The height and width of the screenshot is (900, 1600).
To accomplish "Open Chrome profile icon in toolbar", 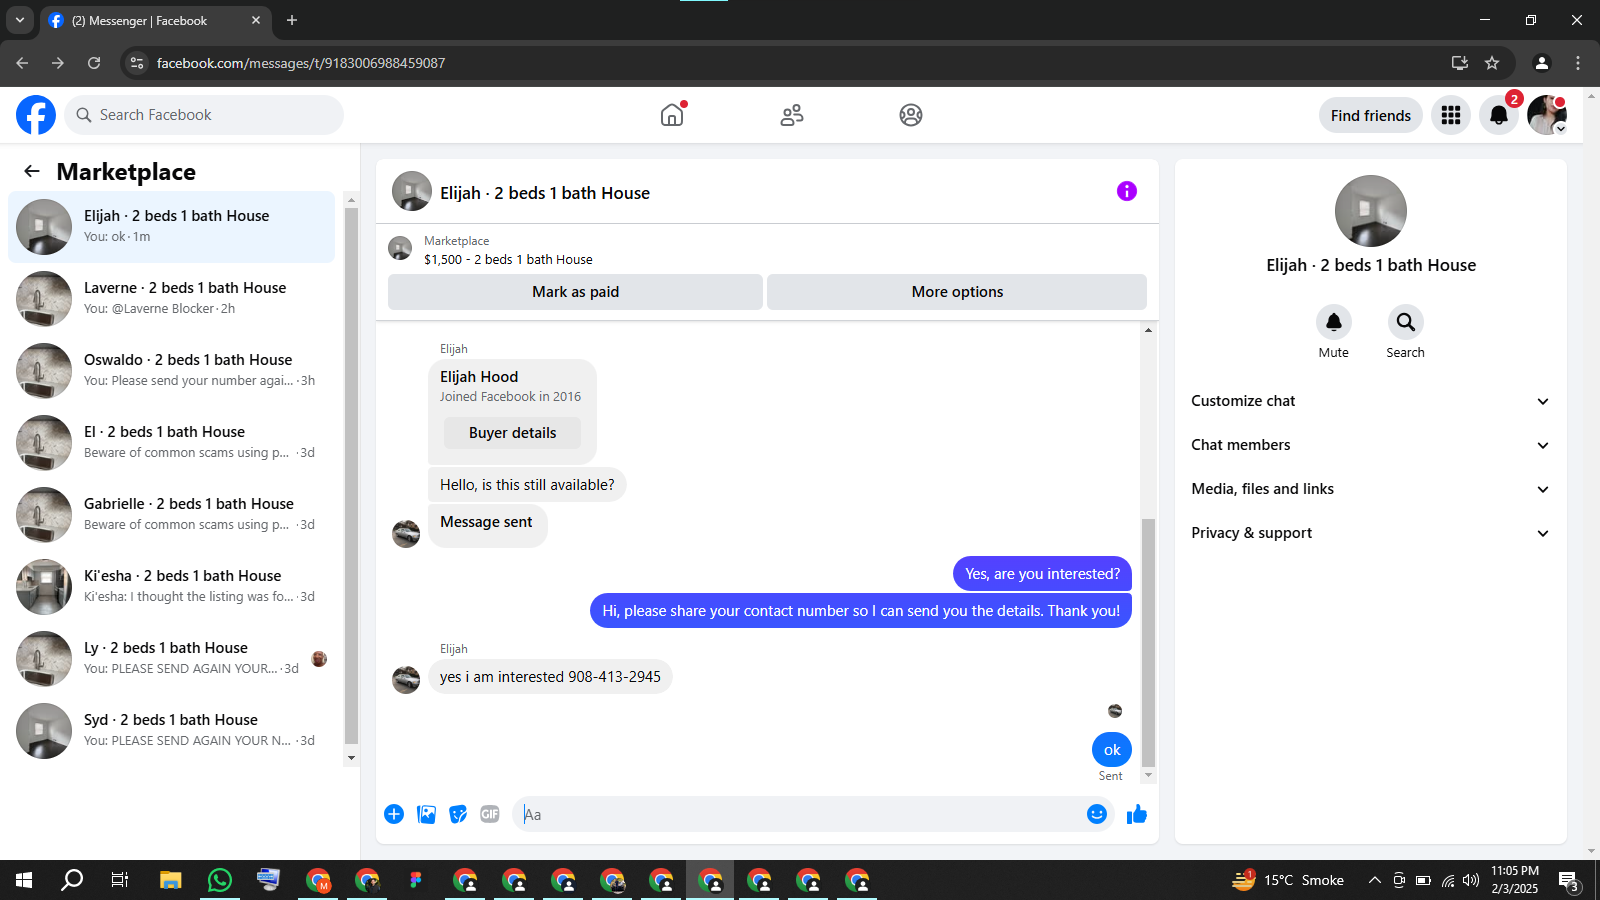I will pyautogui.click(x=1542, y=63).
